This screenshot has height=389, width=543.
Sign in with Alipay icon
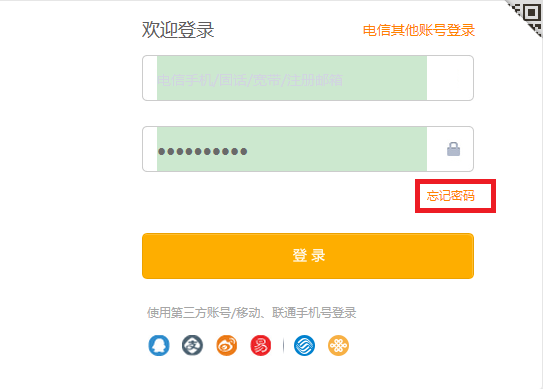coord(193,345)
